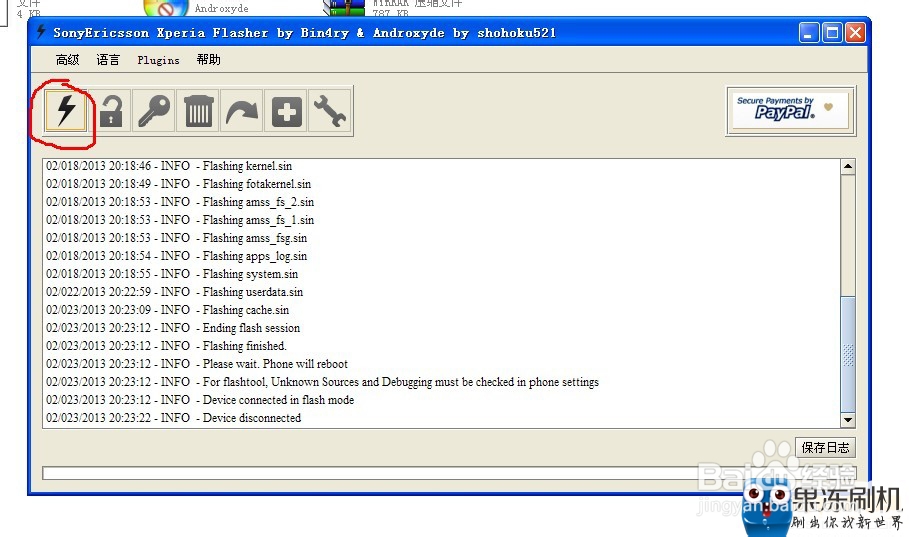
Task: Click the key root icon
Action: click(154, 111)
